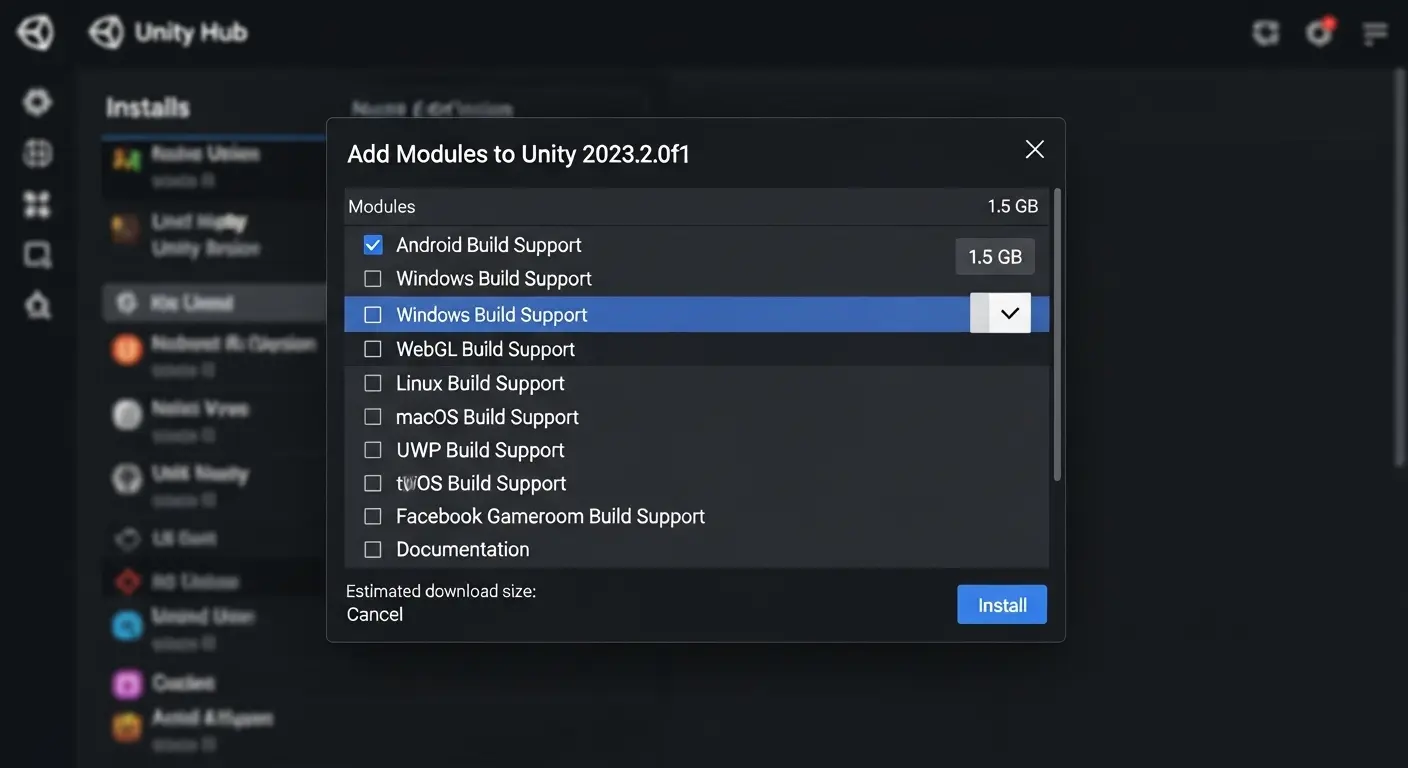Open the hamburger menu in the top-right
The width and height of the screenshot is (1408, 768).
(x=1374, y=32)
